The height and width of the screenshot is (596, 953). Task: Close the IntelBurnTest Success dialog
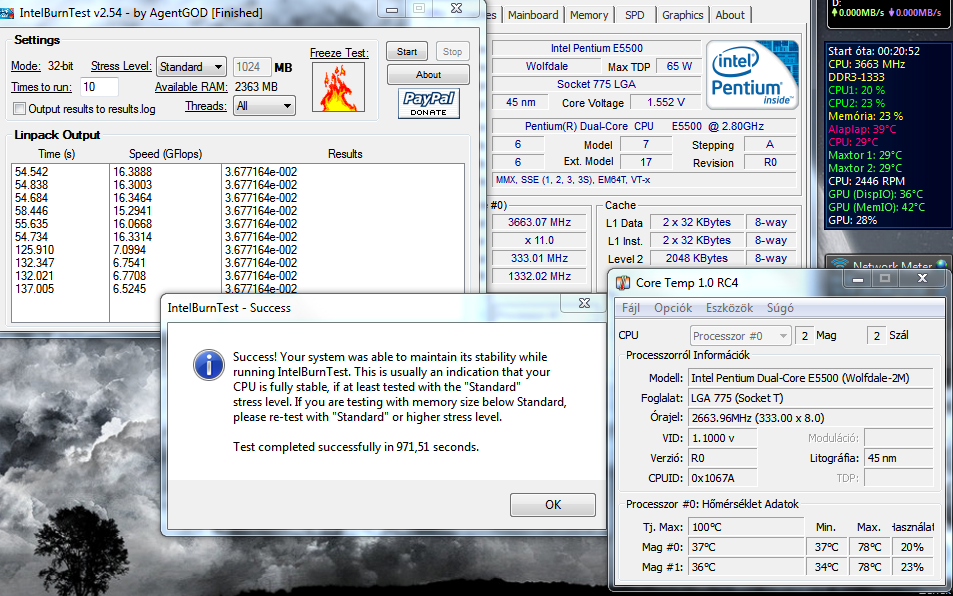[584, 303]
